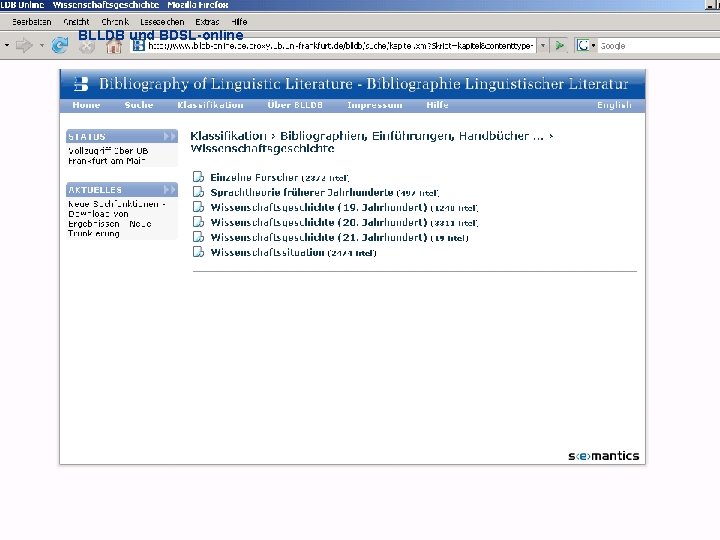Click the document icon beside Wissenschaftssituation

click(x=198, y=252)
